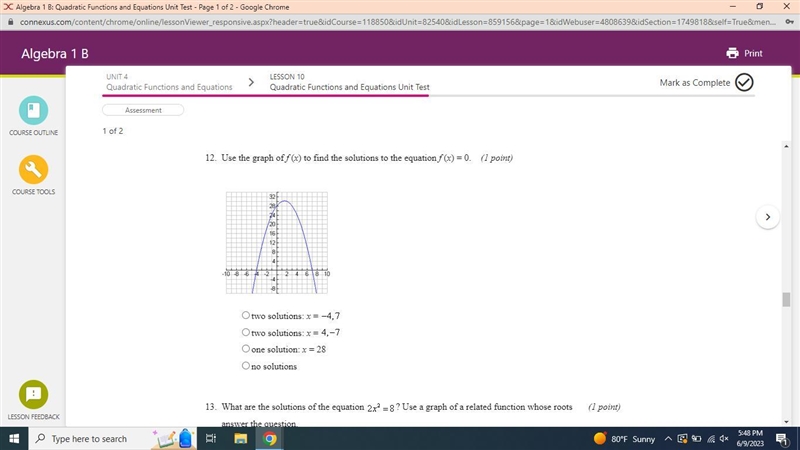Open the Lesson Feedback icon
Viewport: 800px width, 450px height.
coord(34,394)
